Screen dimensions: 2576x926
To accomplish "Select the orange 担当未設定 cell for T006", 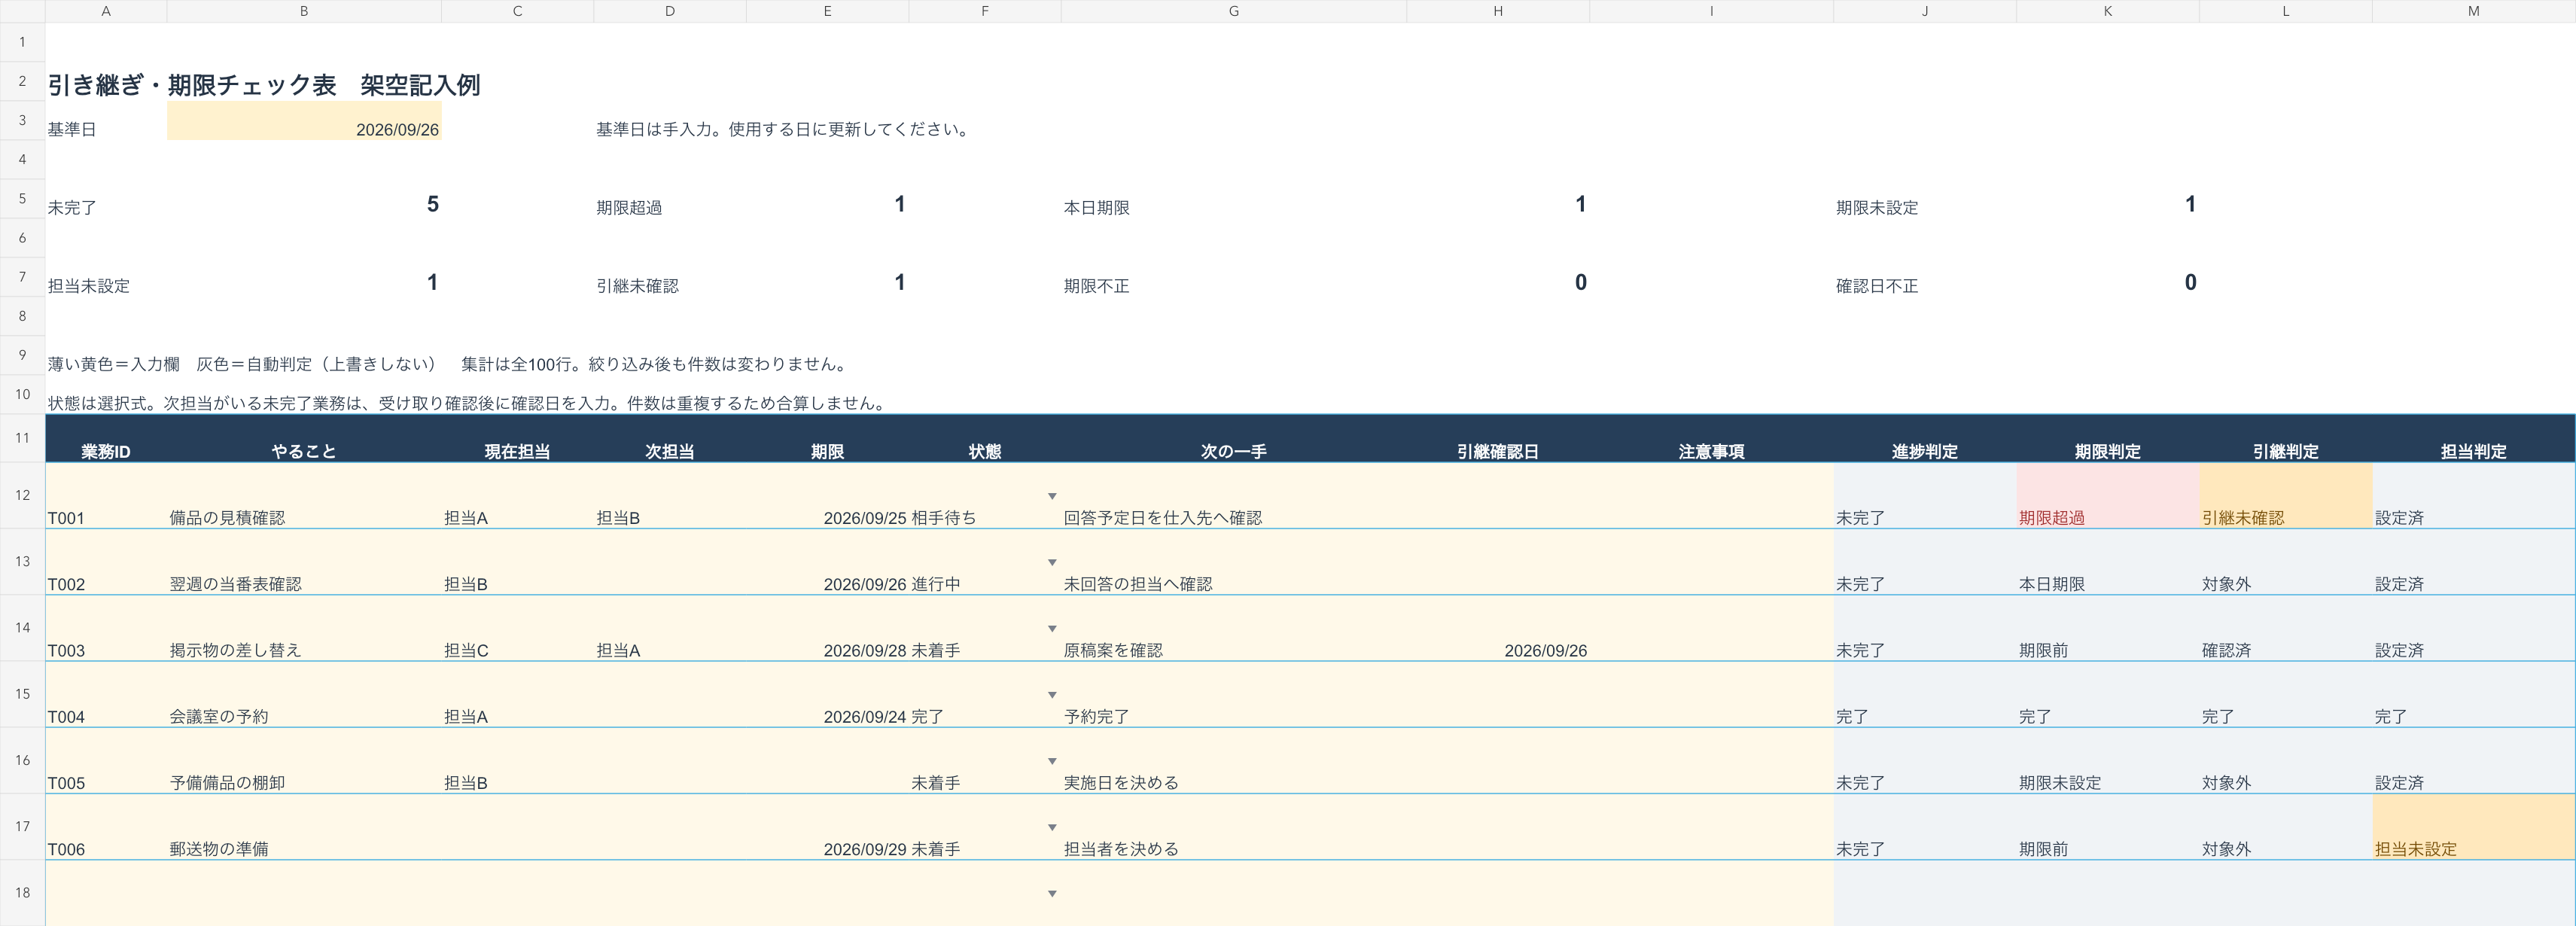I will (2473, 826).
